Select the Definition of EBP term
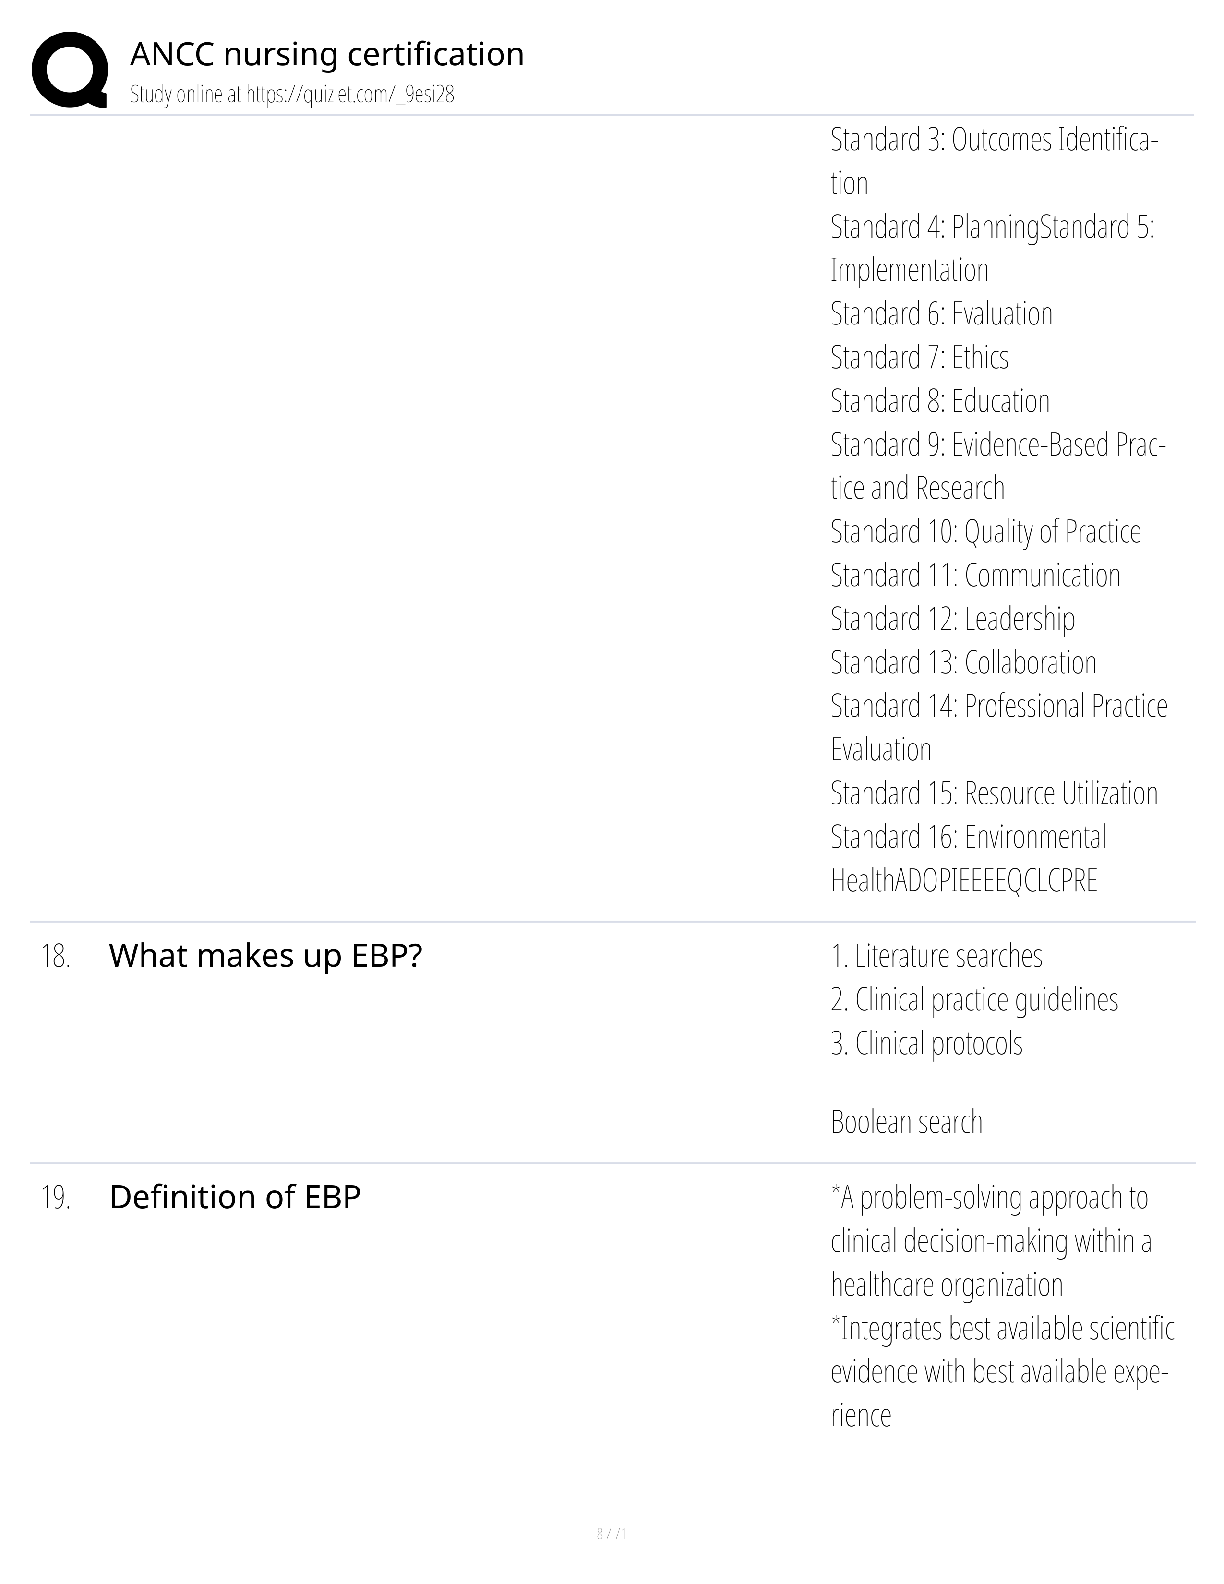This screenshot has height=1584, width=1224. point(235,1197)
